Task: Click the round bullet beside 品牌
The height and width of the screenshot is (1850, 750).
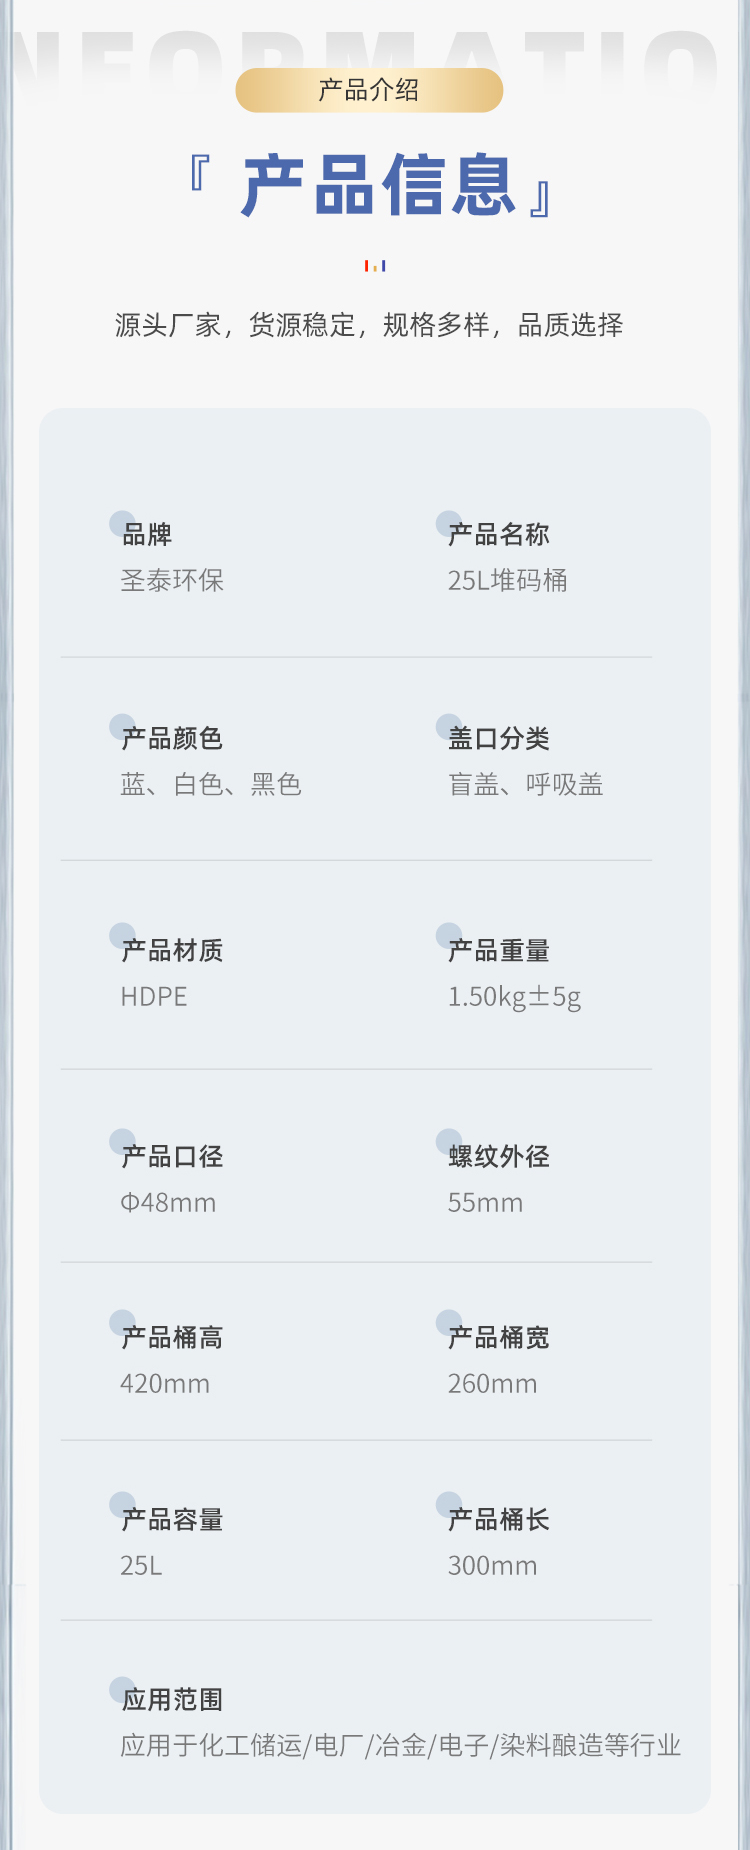Action: click(x=122, y=524)
